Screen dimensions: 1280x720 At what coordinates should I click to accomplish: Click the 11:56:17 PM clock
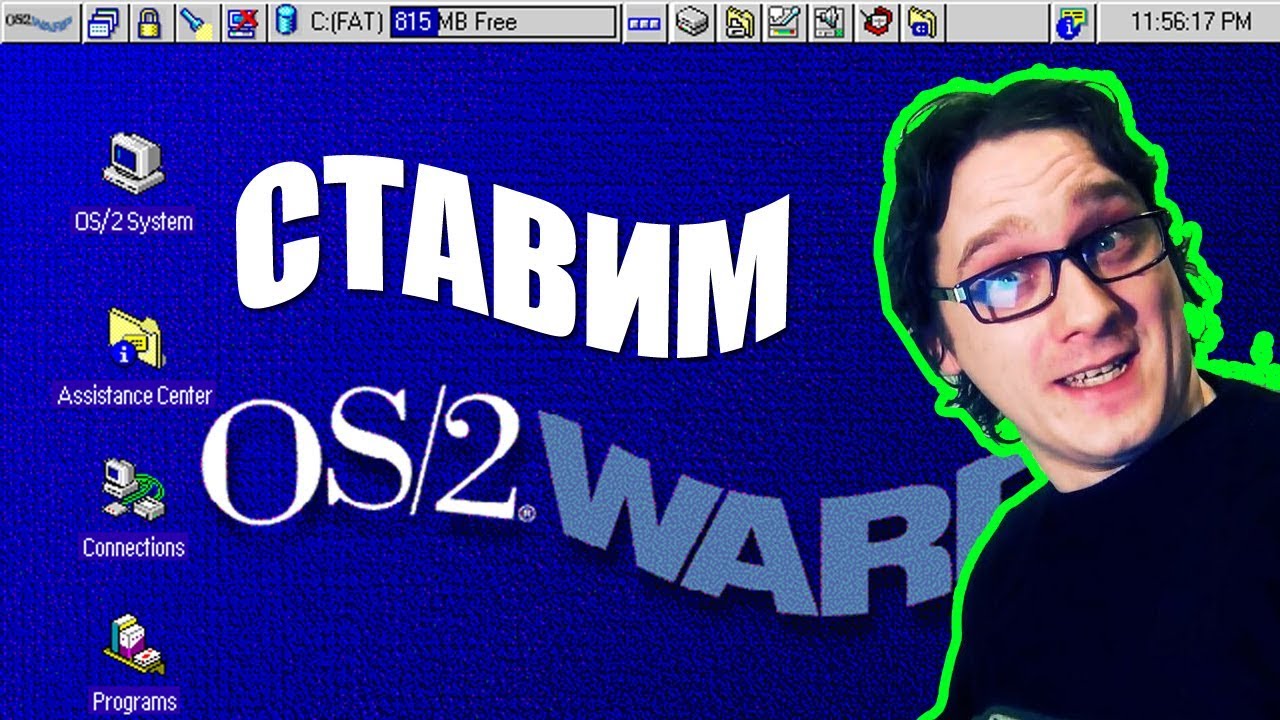[x=1190, y=21]
